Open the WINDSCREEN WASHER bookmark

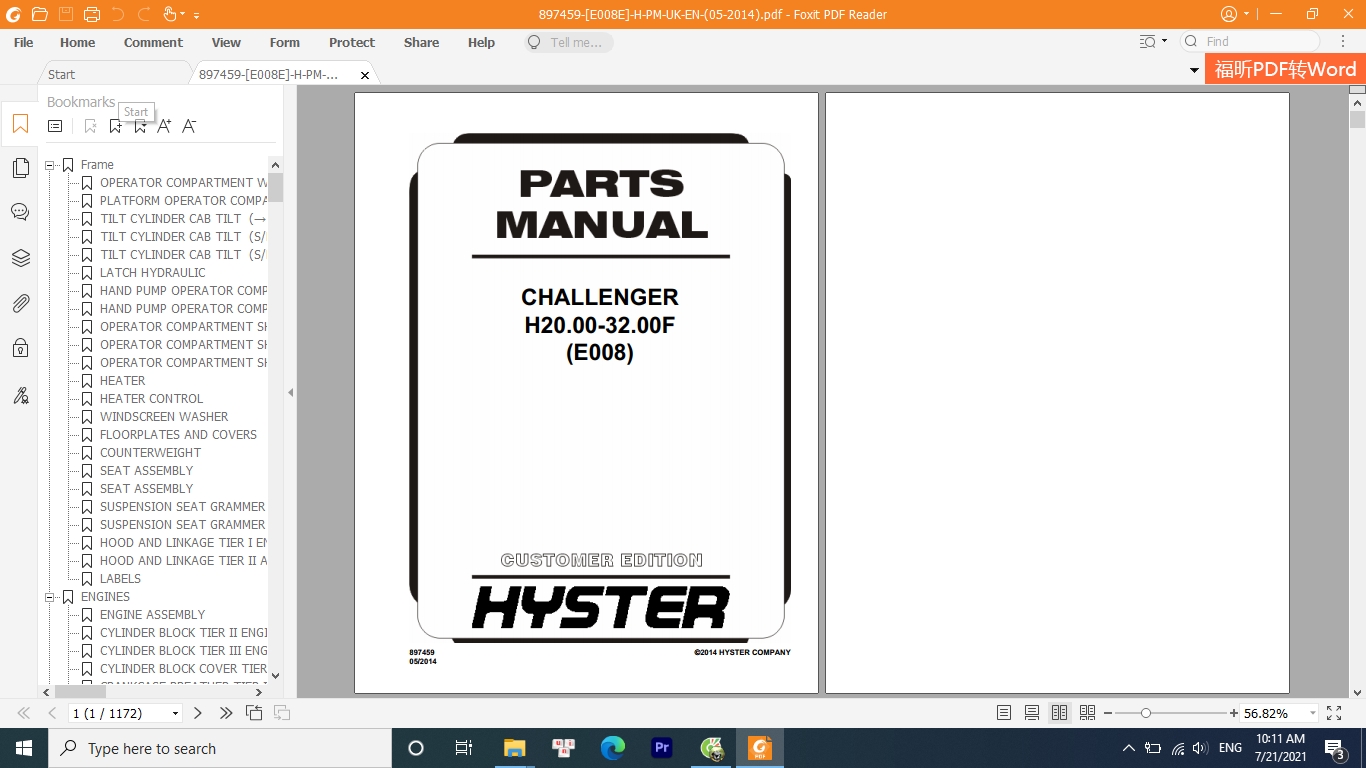164,417
